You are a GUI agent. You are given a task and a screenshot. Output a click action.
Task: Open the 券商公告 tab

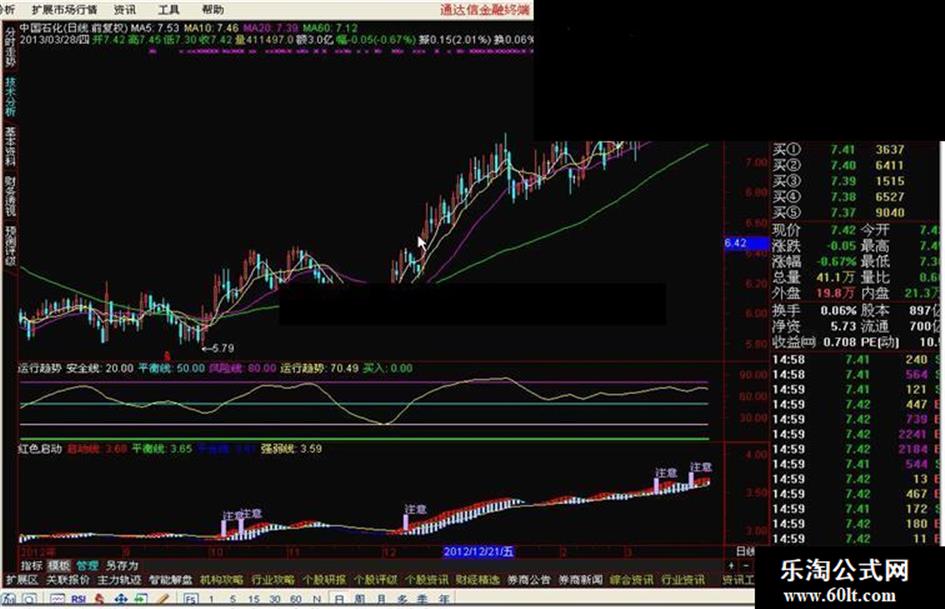(529, 580)
